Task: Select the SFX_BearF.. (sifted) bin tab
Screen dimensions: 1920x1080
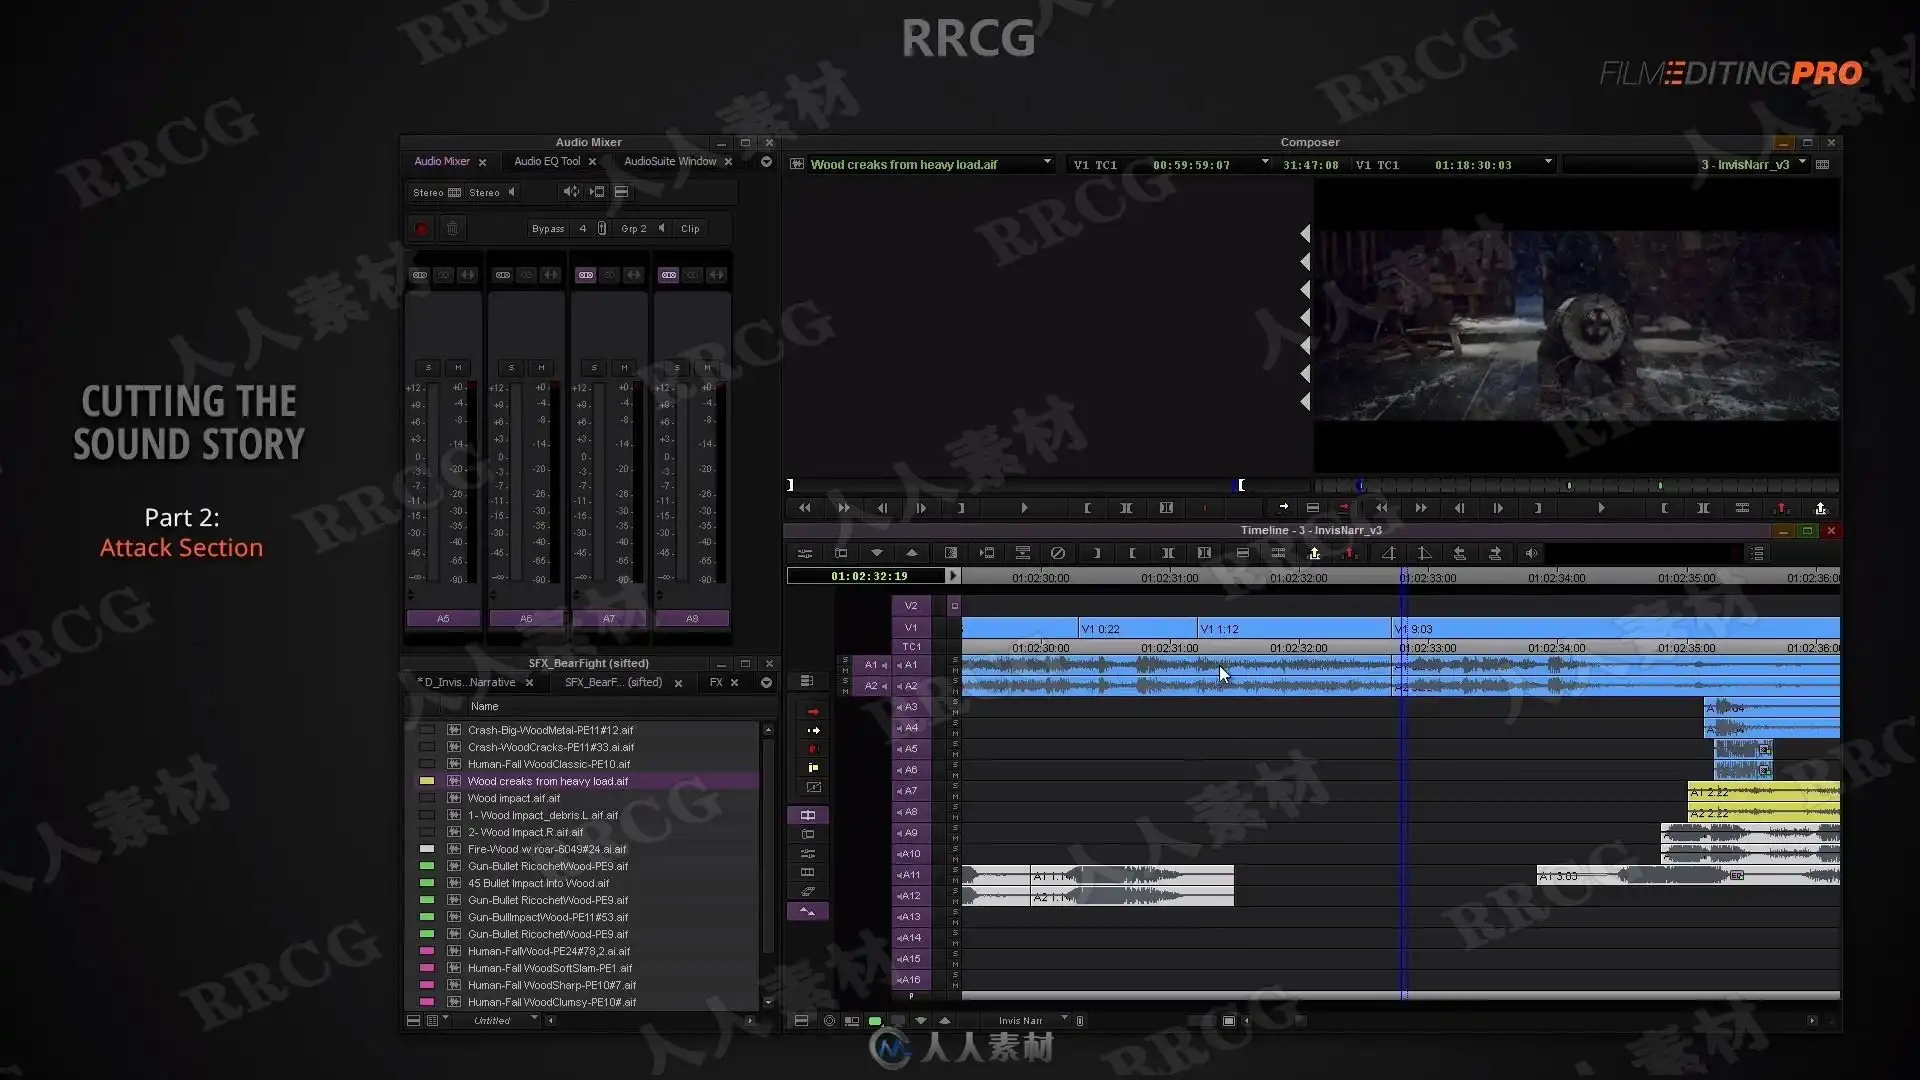Action: click(613, 683)
